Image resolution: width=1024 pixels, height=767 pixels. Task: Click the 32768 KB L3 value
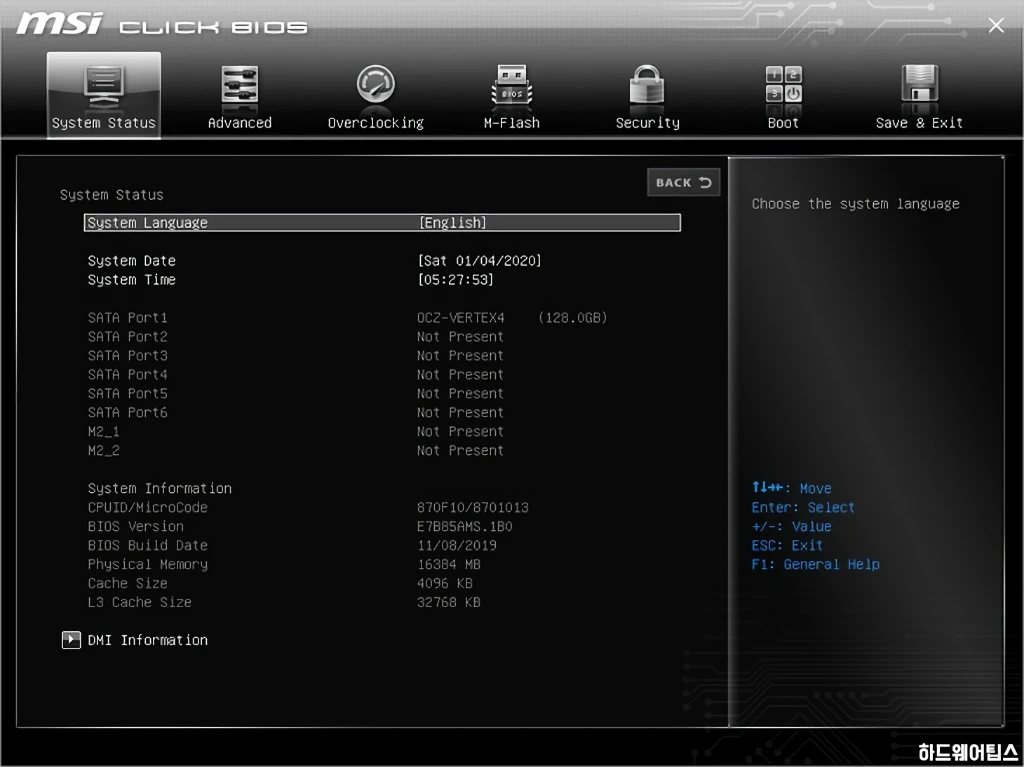(449, 602)
